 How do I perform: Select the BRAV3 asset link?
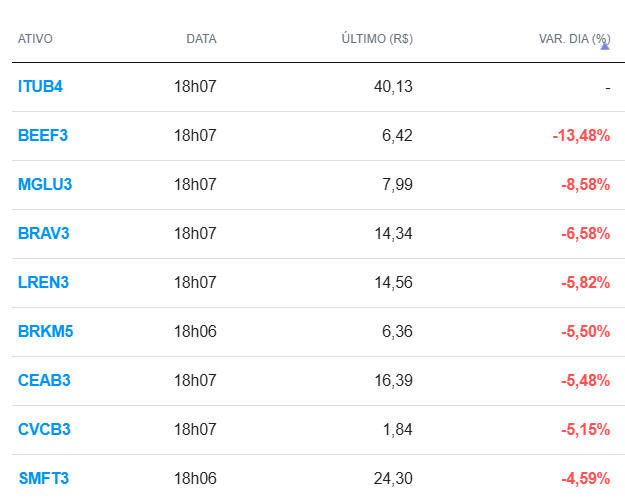tap(43, 234)
